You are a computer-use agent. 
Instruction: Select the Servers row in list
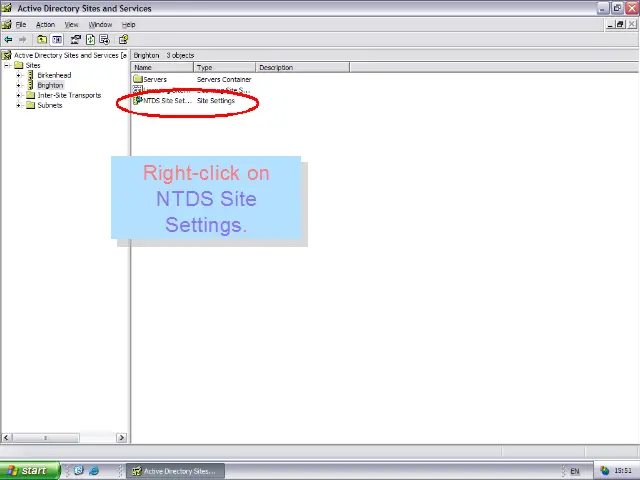click(x=192, y=79)
